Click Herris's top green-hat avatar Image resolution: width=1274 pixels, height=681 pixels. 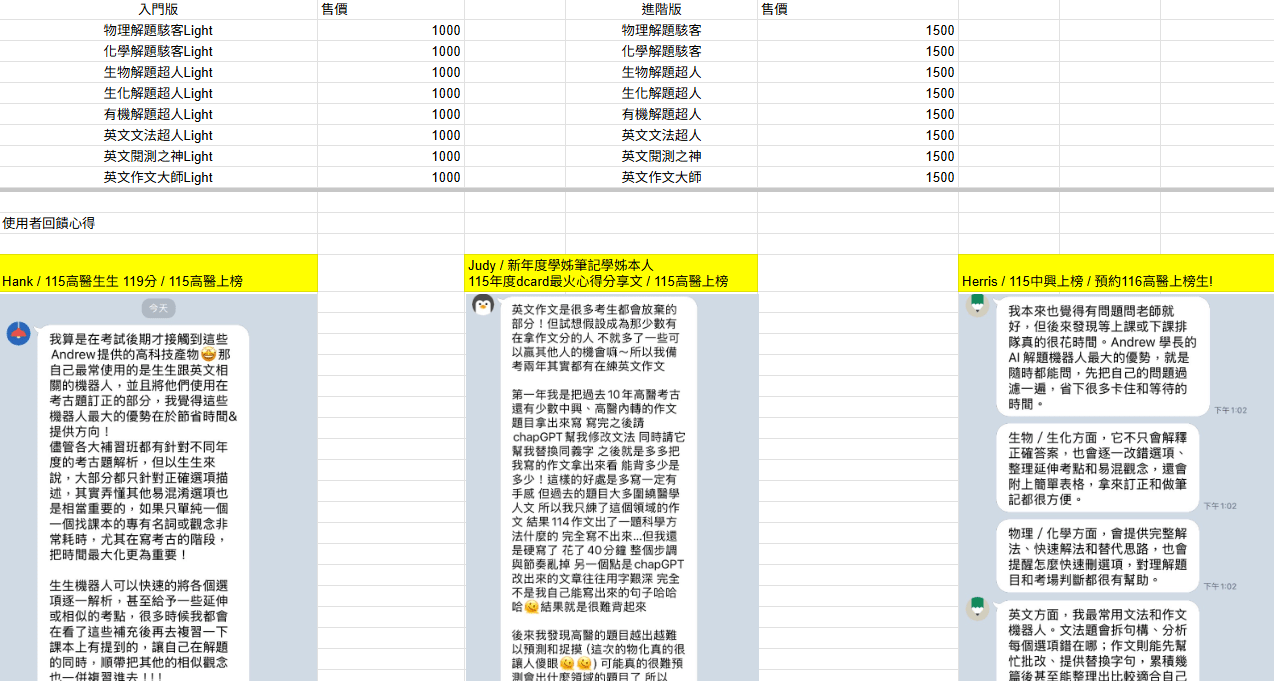pyautogui.click(x=978, y=305)
